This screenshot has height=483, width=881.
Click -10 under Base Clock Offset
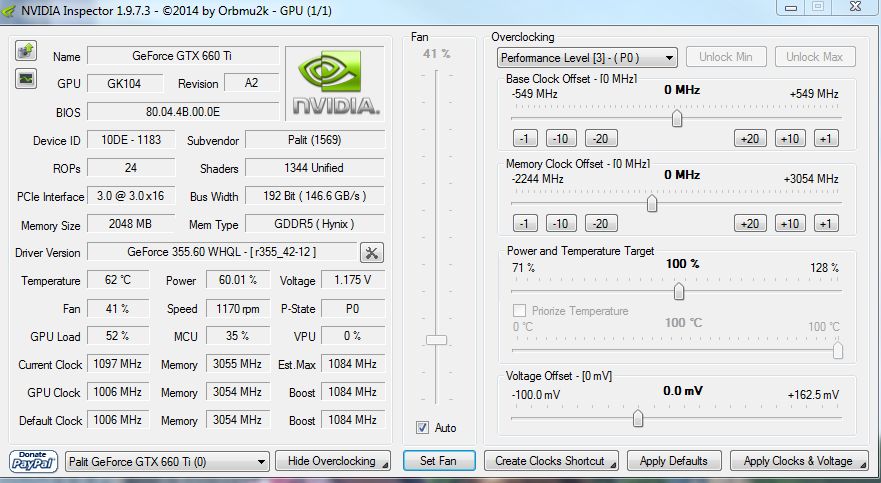(x=561, y=138)
